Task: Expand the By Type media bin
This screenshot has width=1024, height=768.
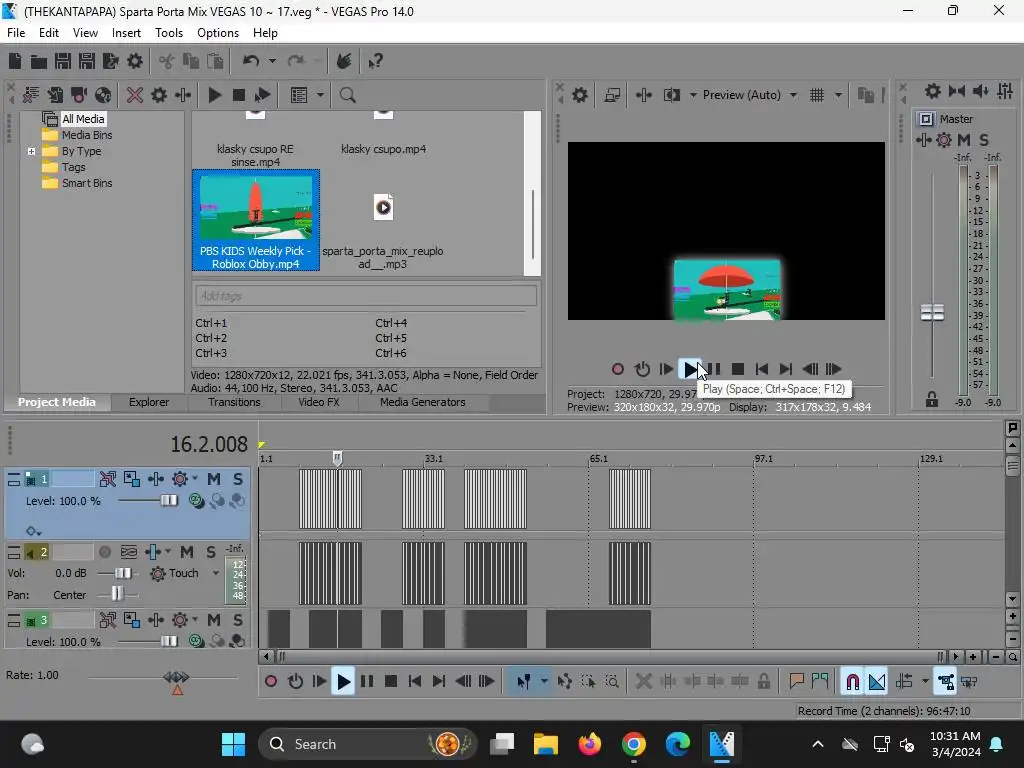Action: [31, 152]
